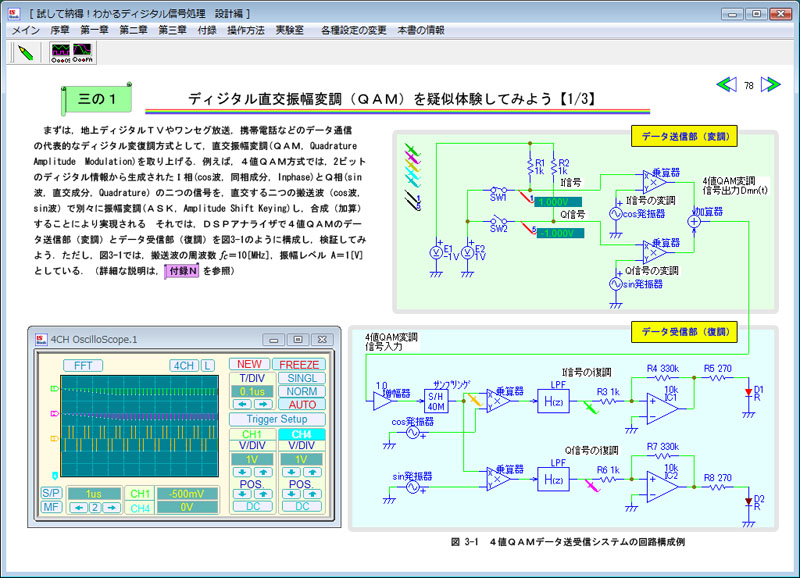Select AUTO trigger mode
Screen dimensions: 800x578
click(302, 405)
